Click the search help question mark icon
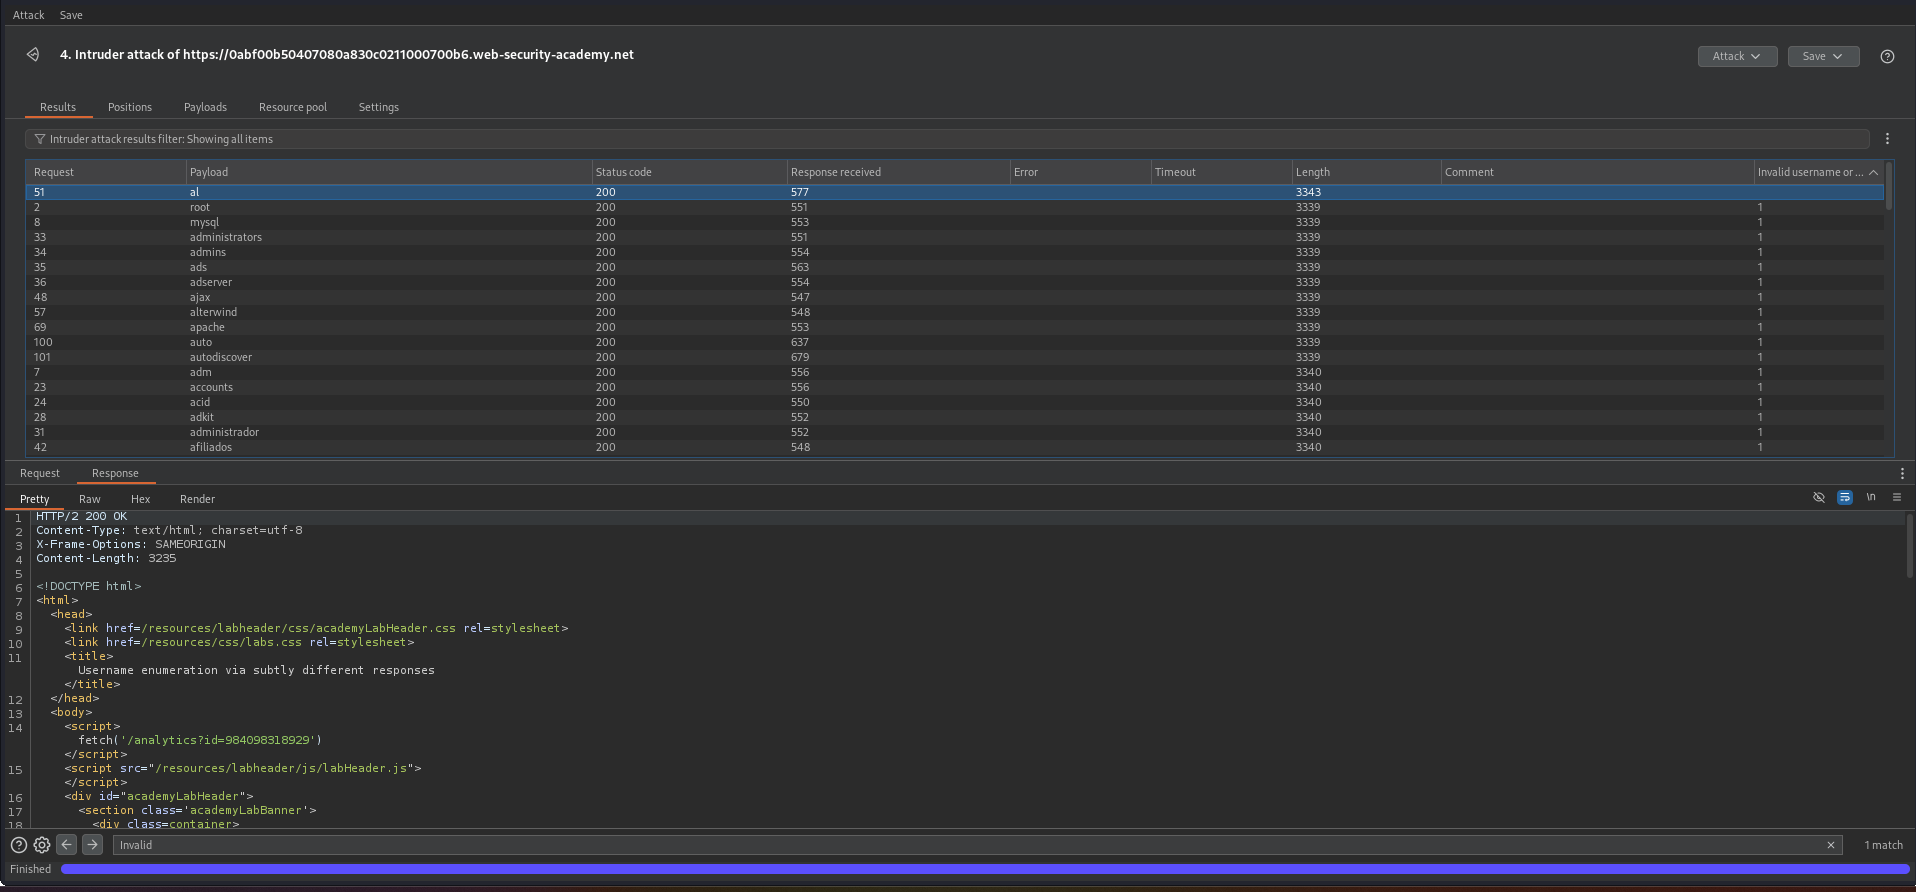 click(18, 845)
